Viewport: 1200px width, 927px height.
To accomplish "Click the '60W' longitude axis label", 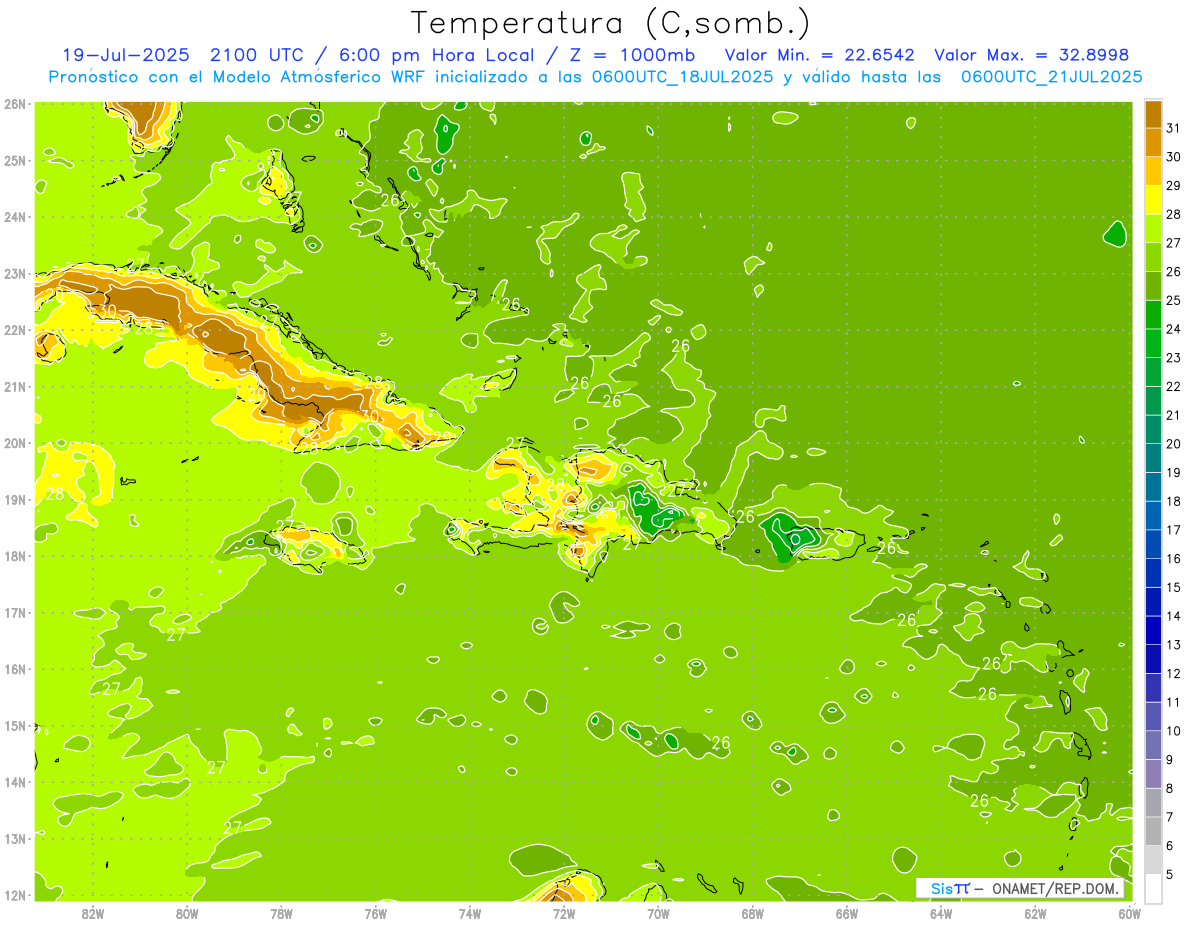I will coord(1130,913).
